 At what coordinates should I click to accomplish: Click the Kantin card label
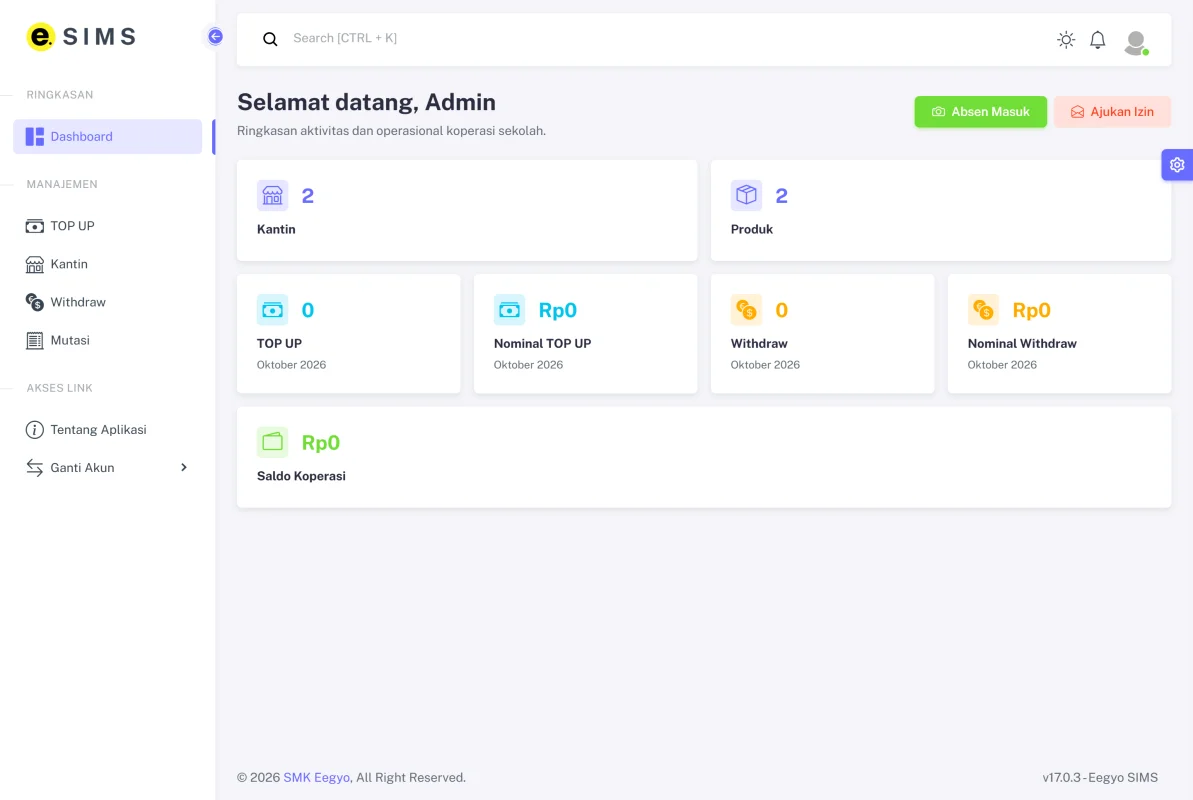tap(276, 229)
